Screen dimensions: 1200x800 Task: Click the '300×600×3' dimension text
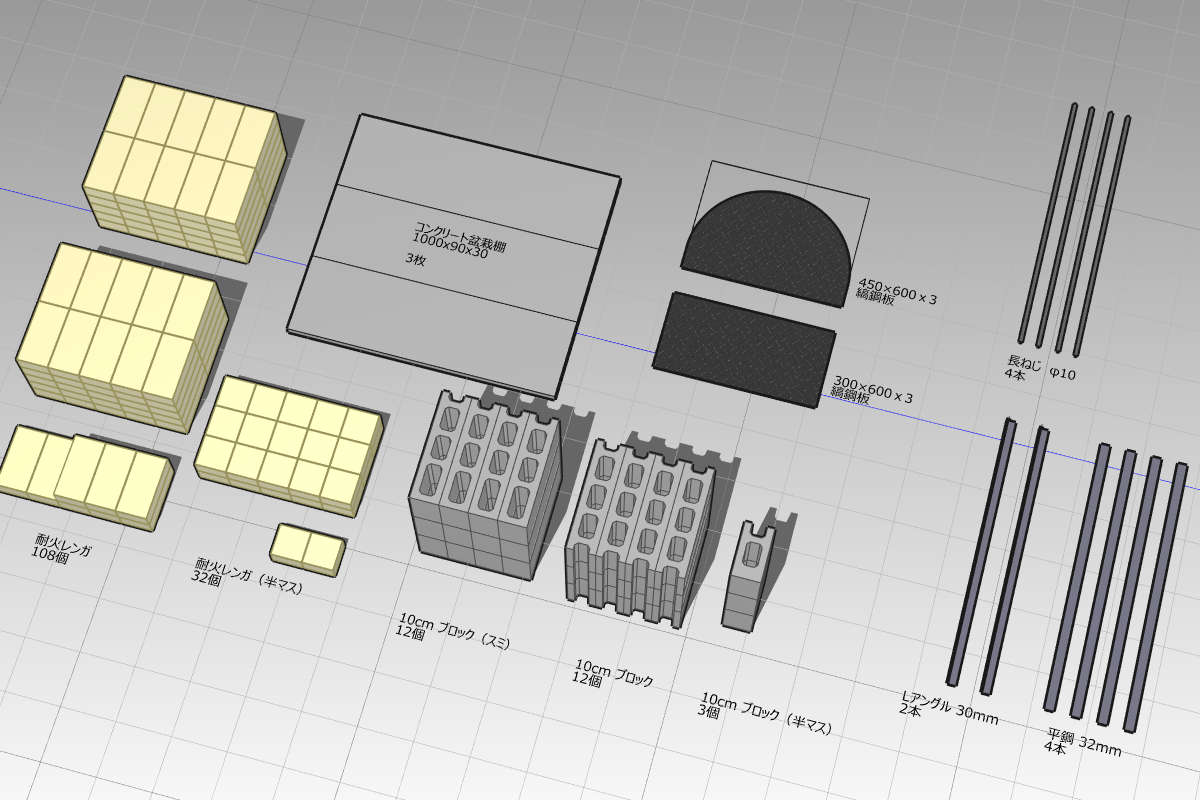tap(873, 389)
